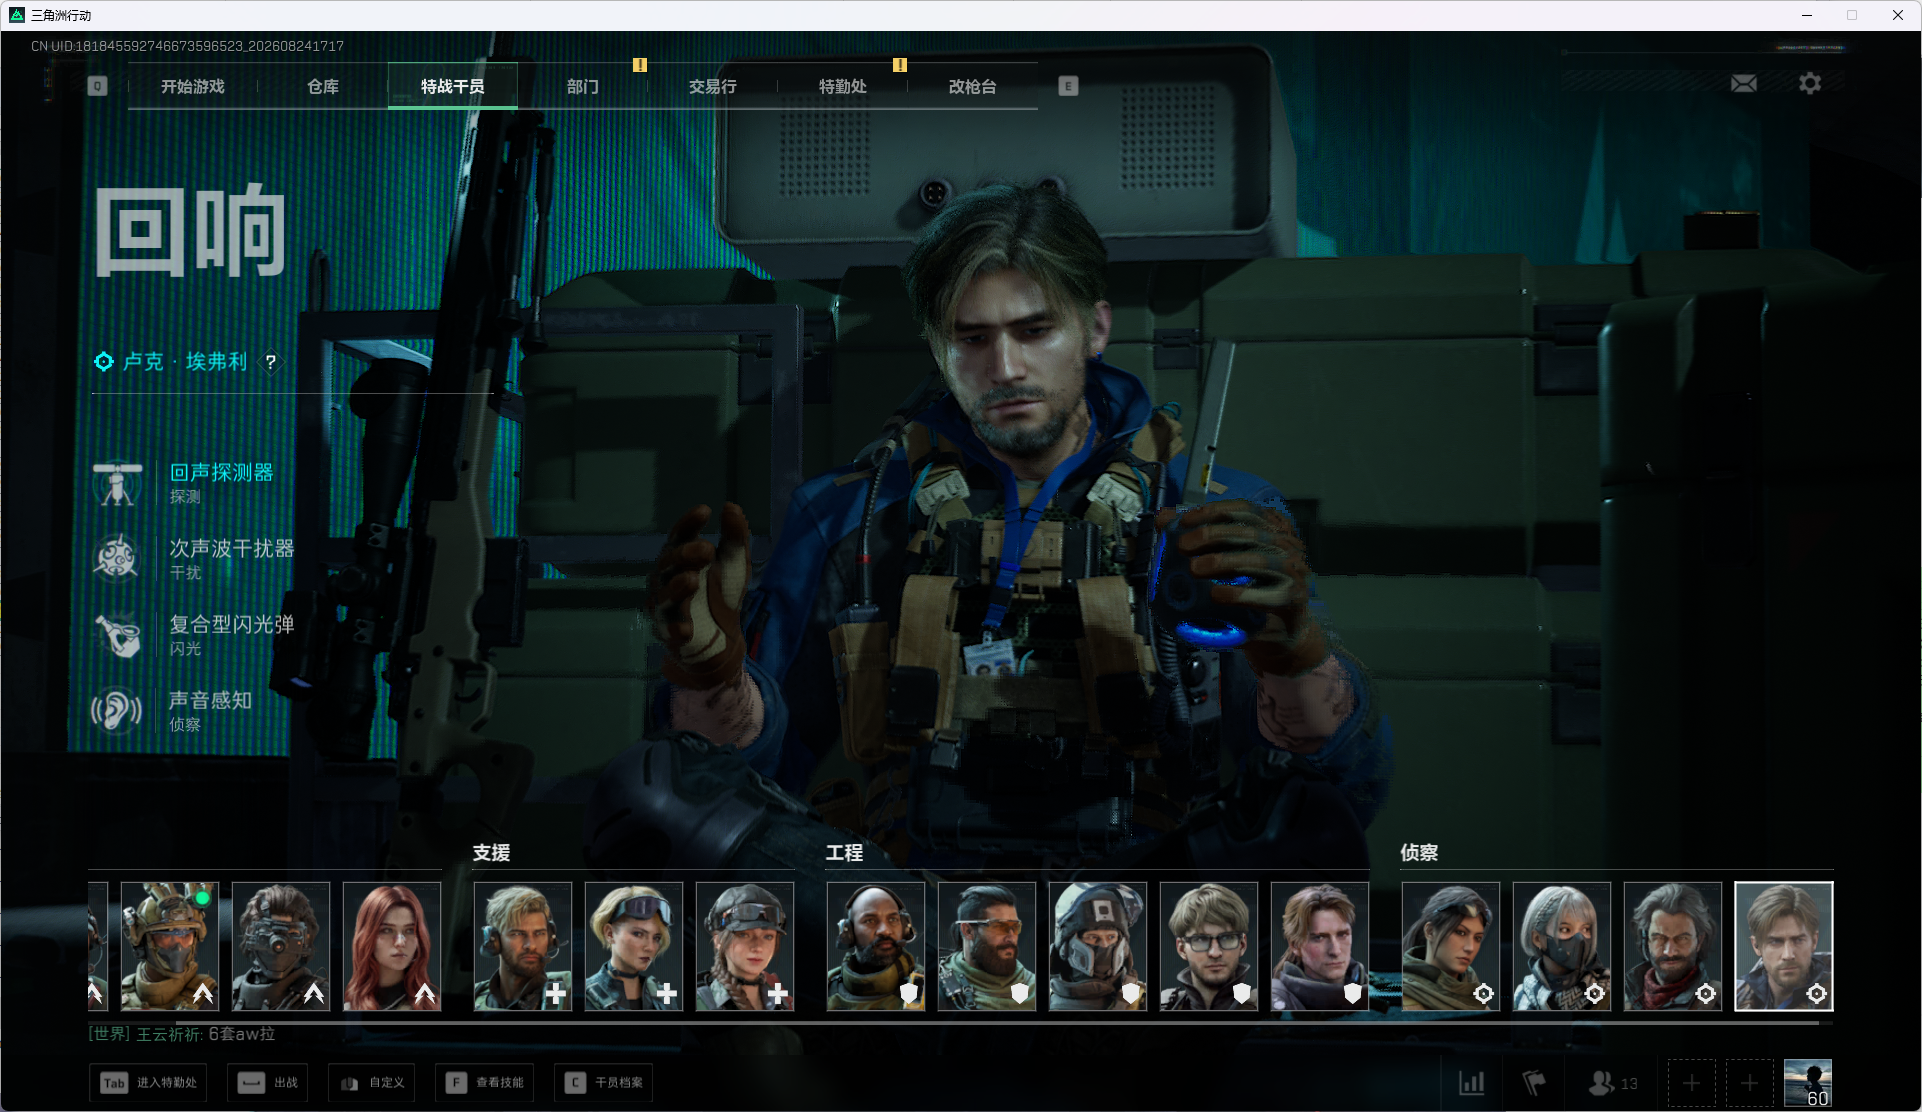The width and height of the screenshot is (1922, 1112).
Task: Select the red-haired woman operator portrait
Action: 392,946
